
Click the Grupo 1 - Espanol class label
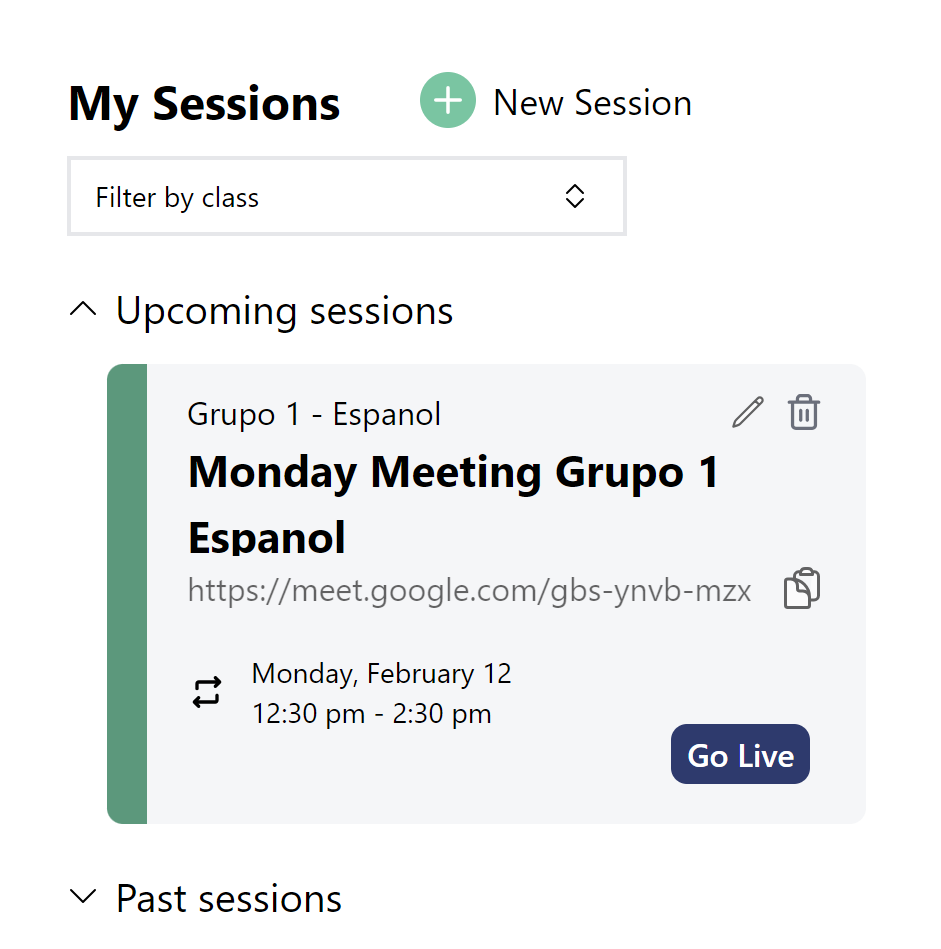(x=314, y=414)
